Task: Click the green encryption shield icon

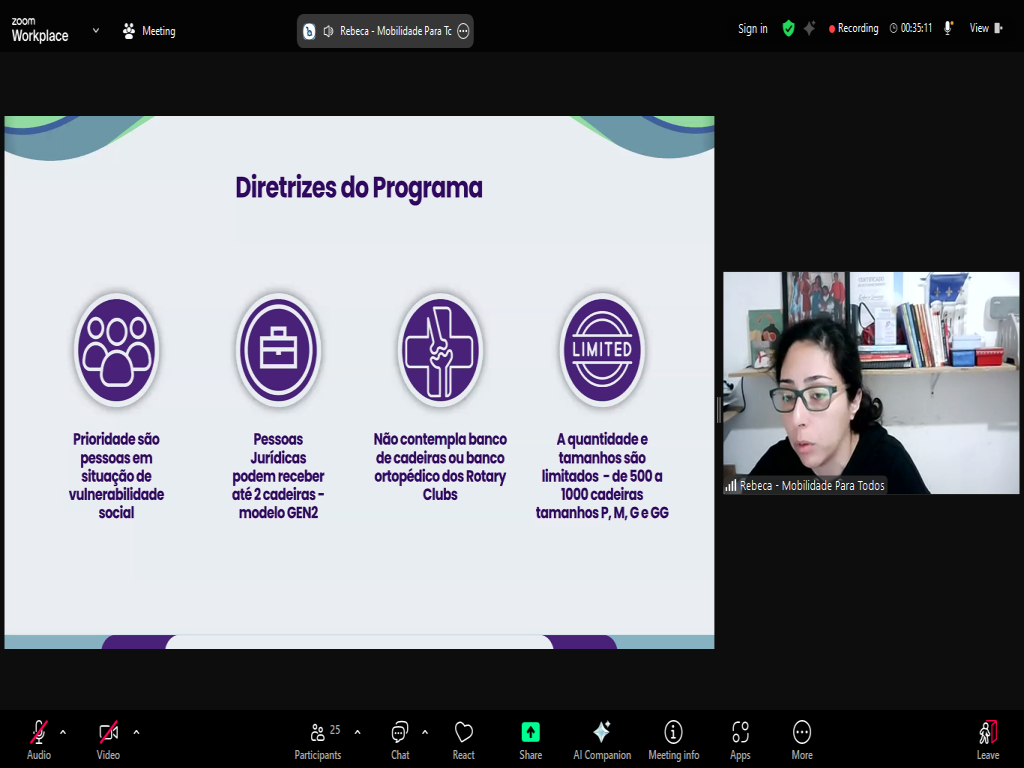Action: click(x=788, y=29)
